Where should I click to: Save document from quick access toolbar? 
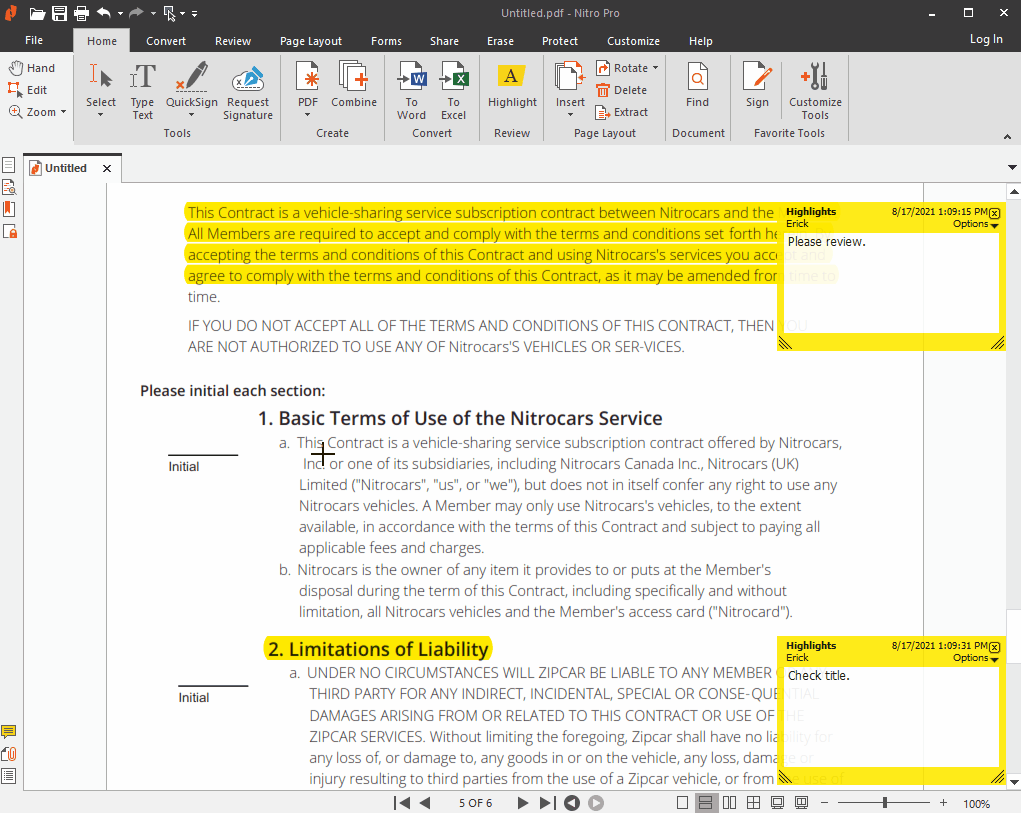pos(59,13)
